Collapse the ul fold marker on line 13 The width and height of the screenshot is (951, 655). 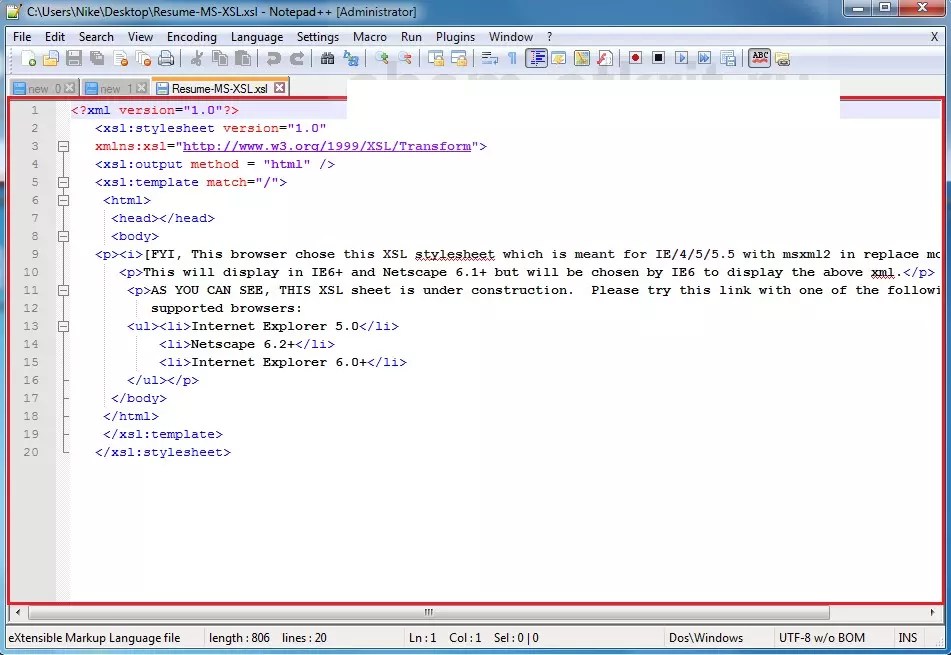tap(63, 326)
